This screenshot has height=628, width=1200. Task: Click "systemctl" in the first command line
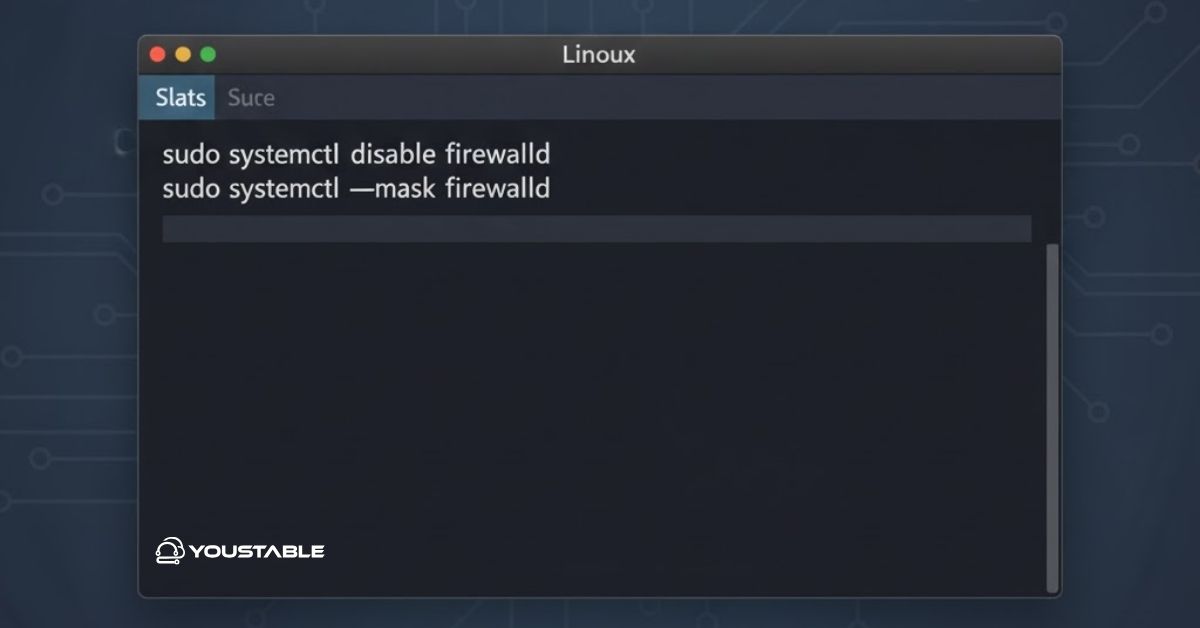click(284, 155)
